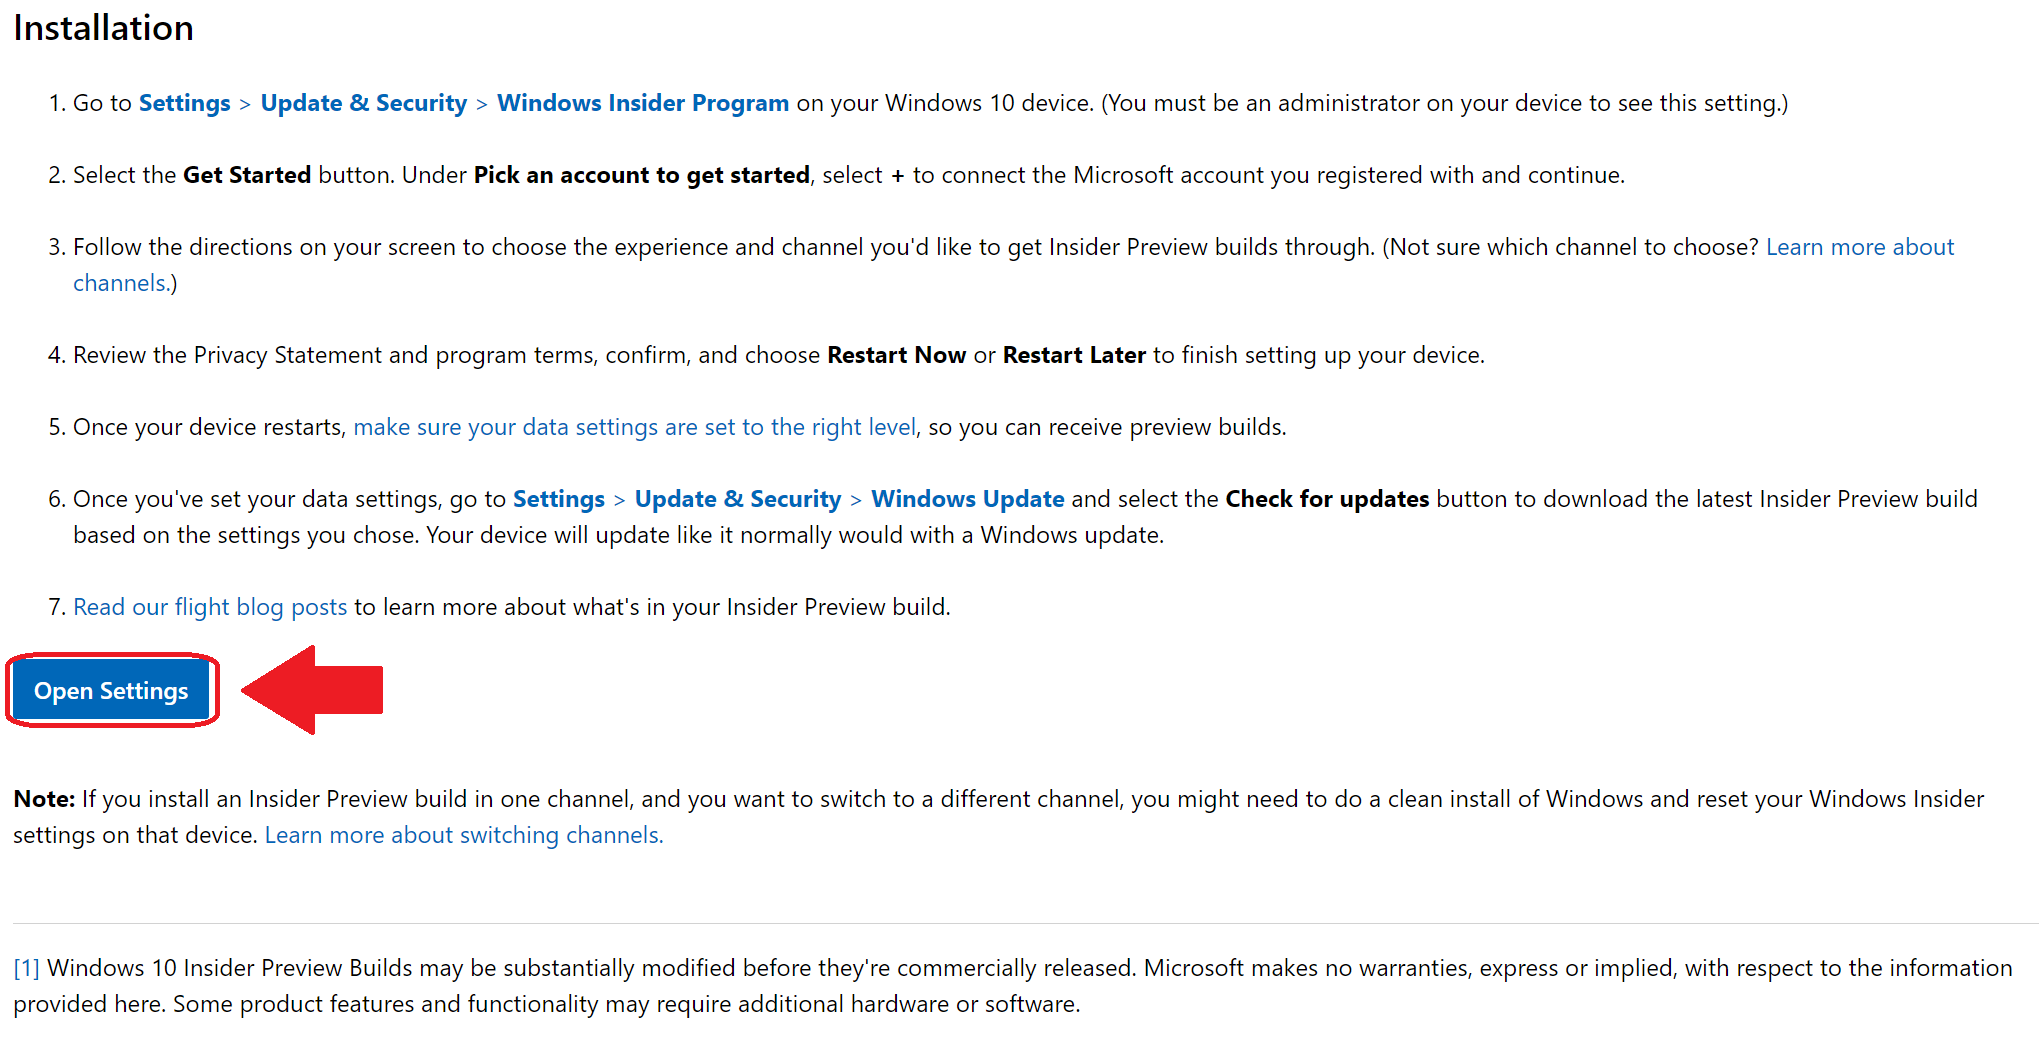This screenshot has width=2039, height=1064.
Task: Click the bold Restart Now text
Action: click(896, 355)
